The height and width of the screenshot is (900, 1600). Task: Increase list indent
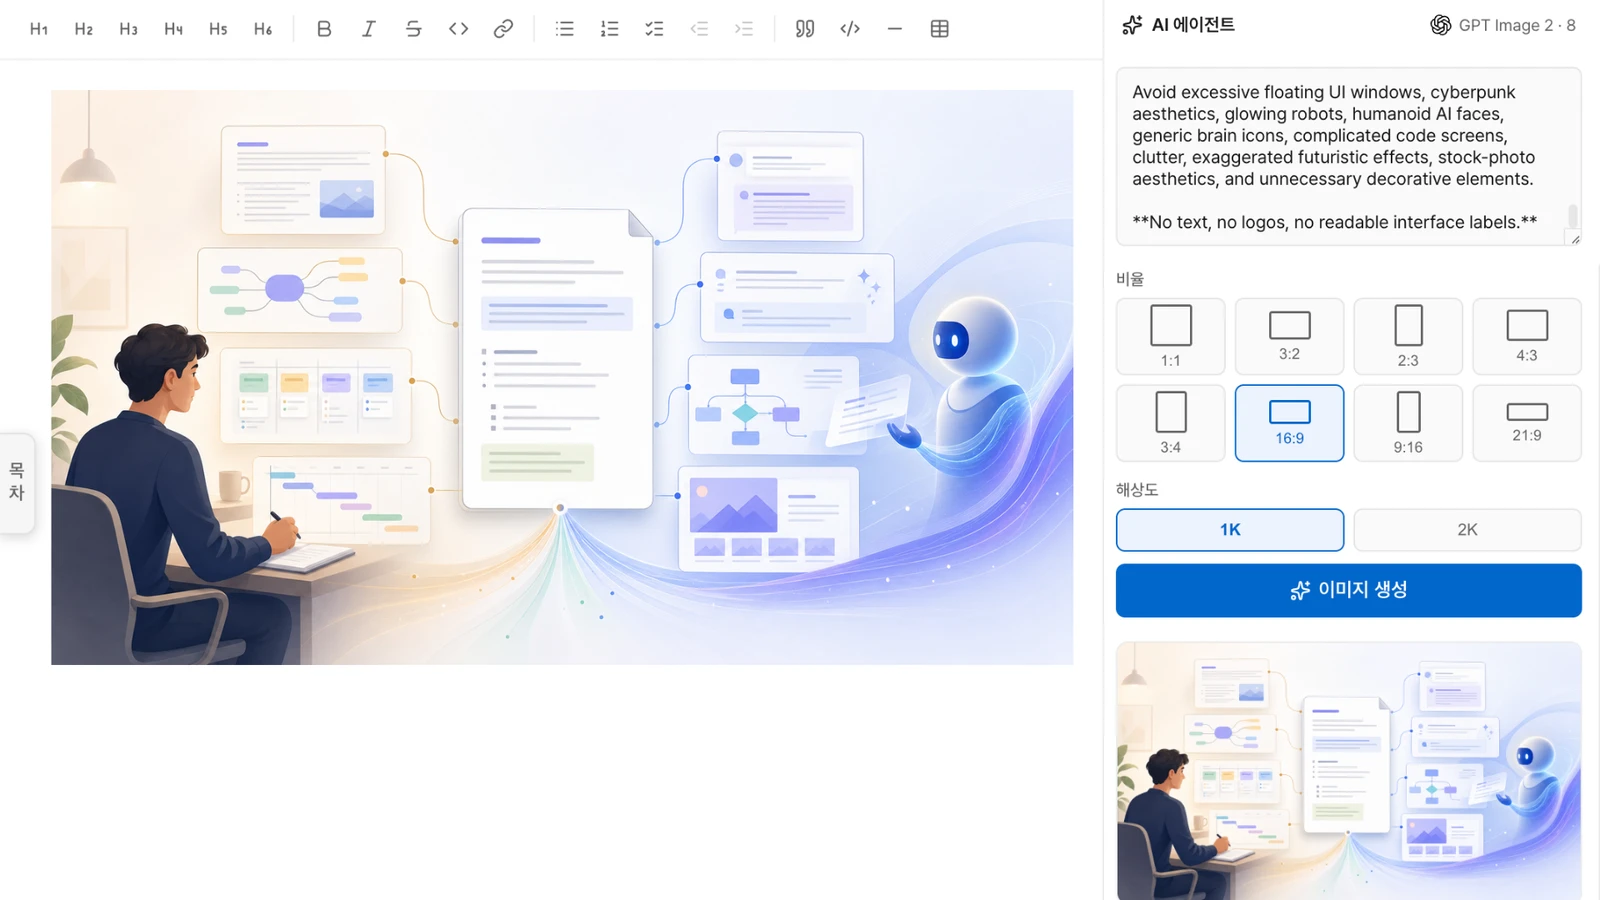click(x=744, y=29)
